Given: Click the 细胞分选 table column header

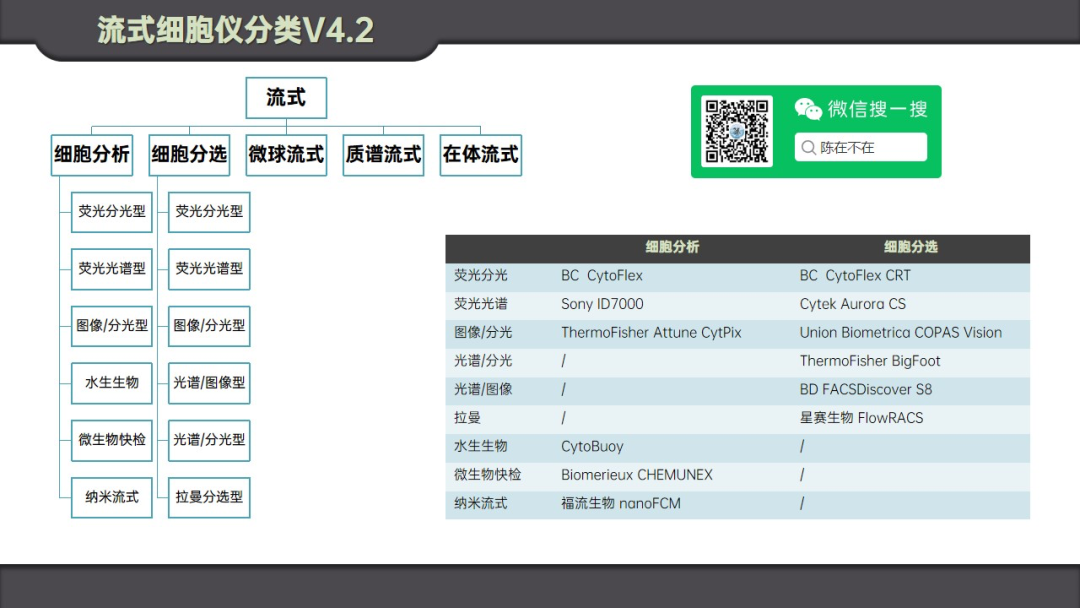Looking at the screenshot, I should 910,247.
